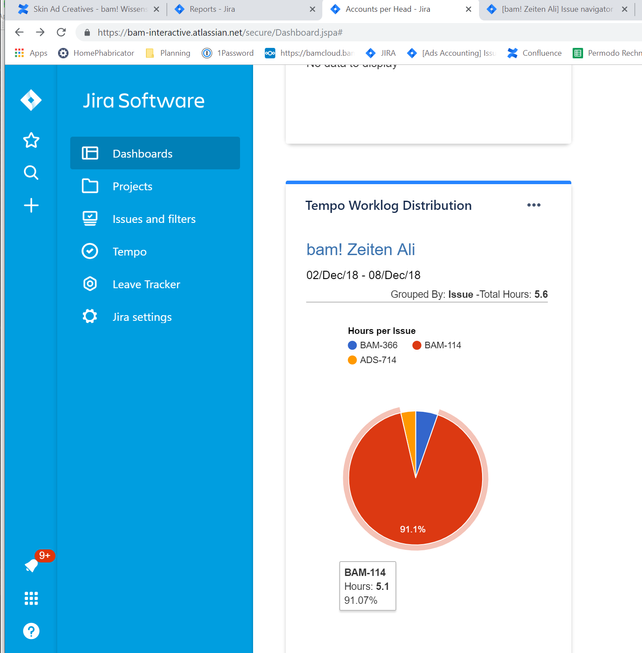Click the Projects folder icon
Image resolution: width=642 pixels, height=653 pixels.
coord(90,186)
